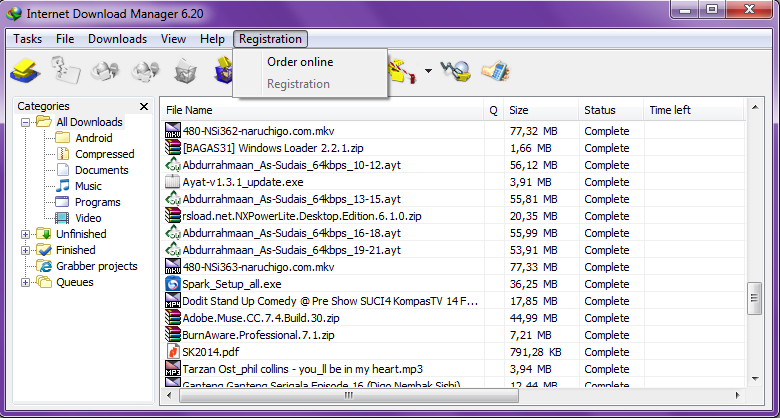Click the archive icon of BurnAware.Professional.7.1.zip

click(x=173, y=334)
